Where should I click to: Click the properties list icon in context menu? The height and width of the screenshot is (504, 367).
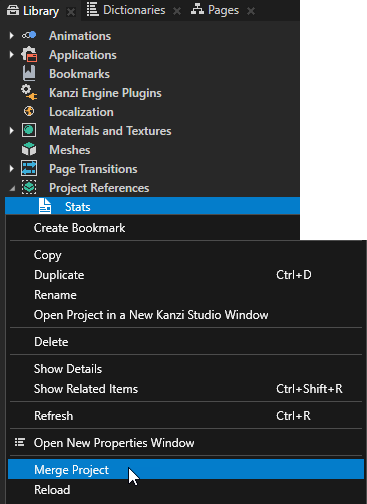coord(20,443)
